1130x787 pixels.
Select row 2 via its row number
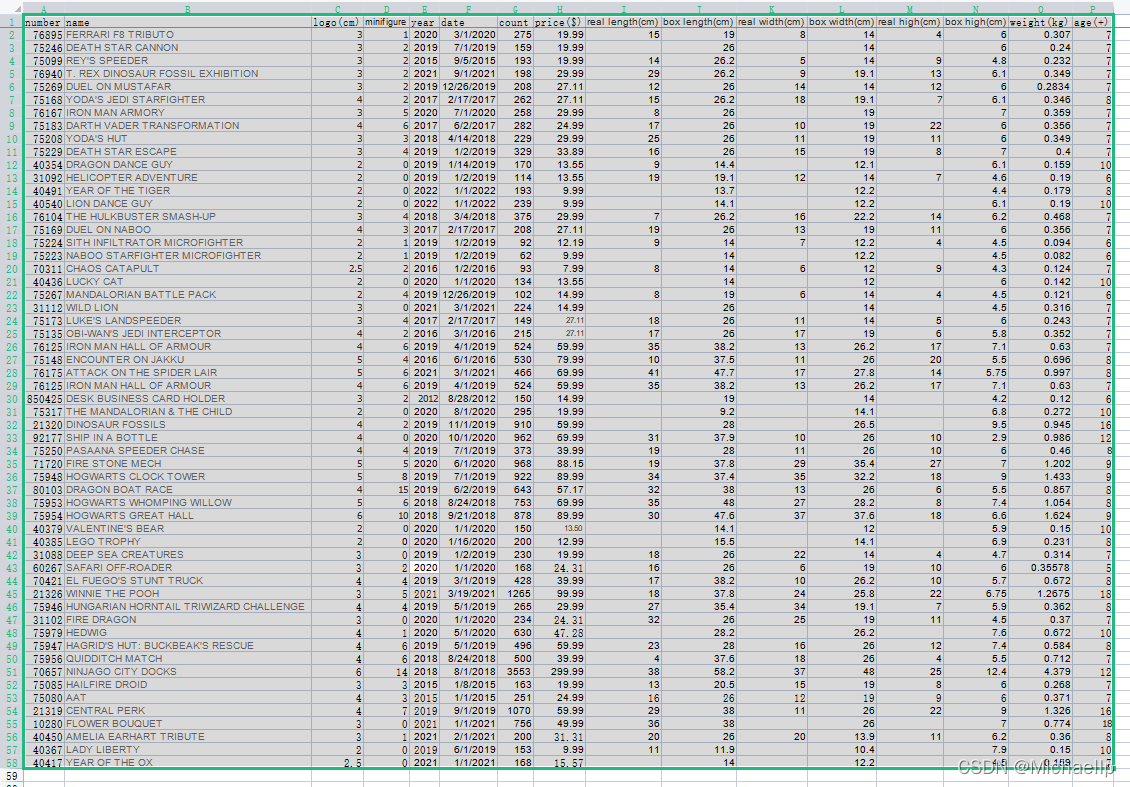point(12,35)
